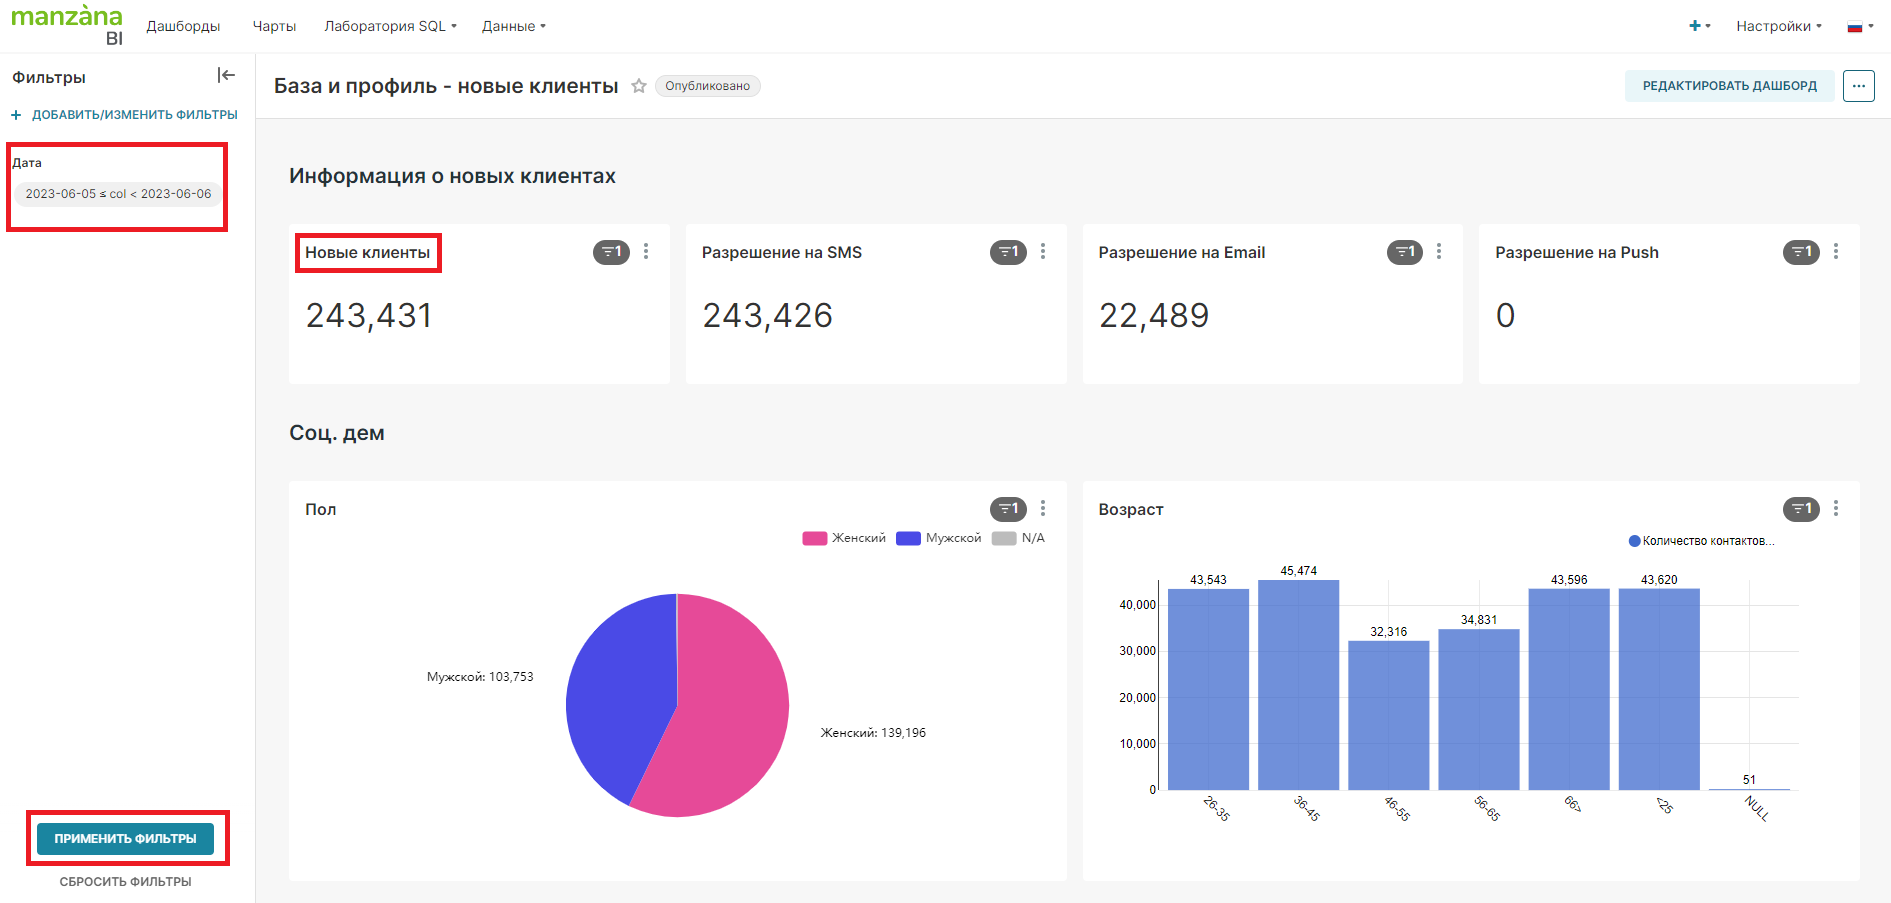Toggle Женский series in pie legend
Viewport: 1891px width, 903px height.
point(845,538)
